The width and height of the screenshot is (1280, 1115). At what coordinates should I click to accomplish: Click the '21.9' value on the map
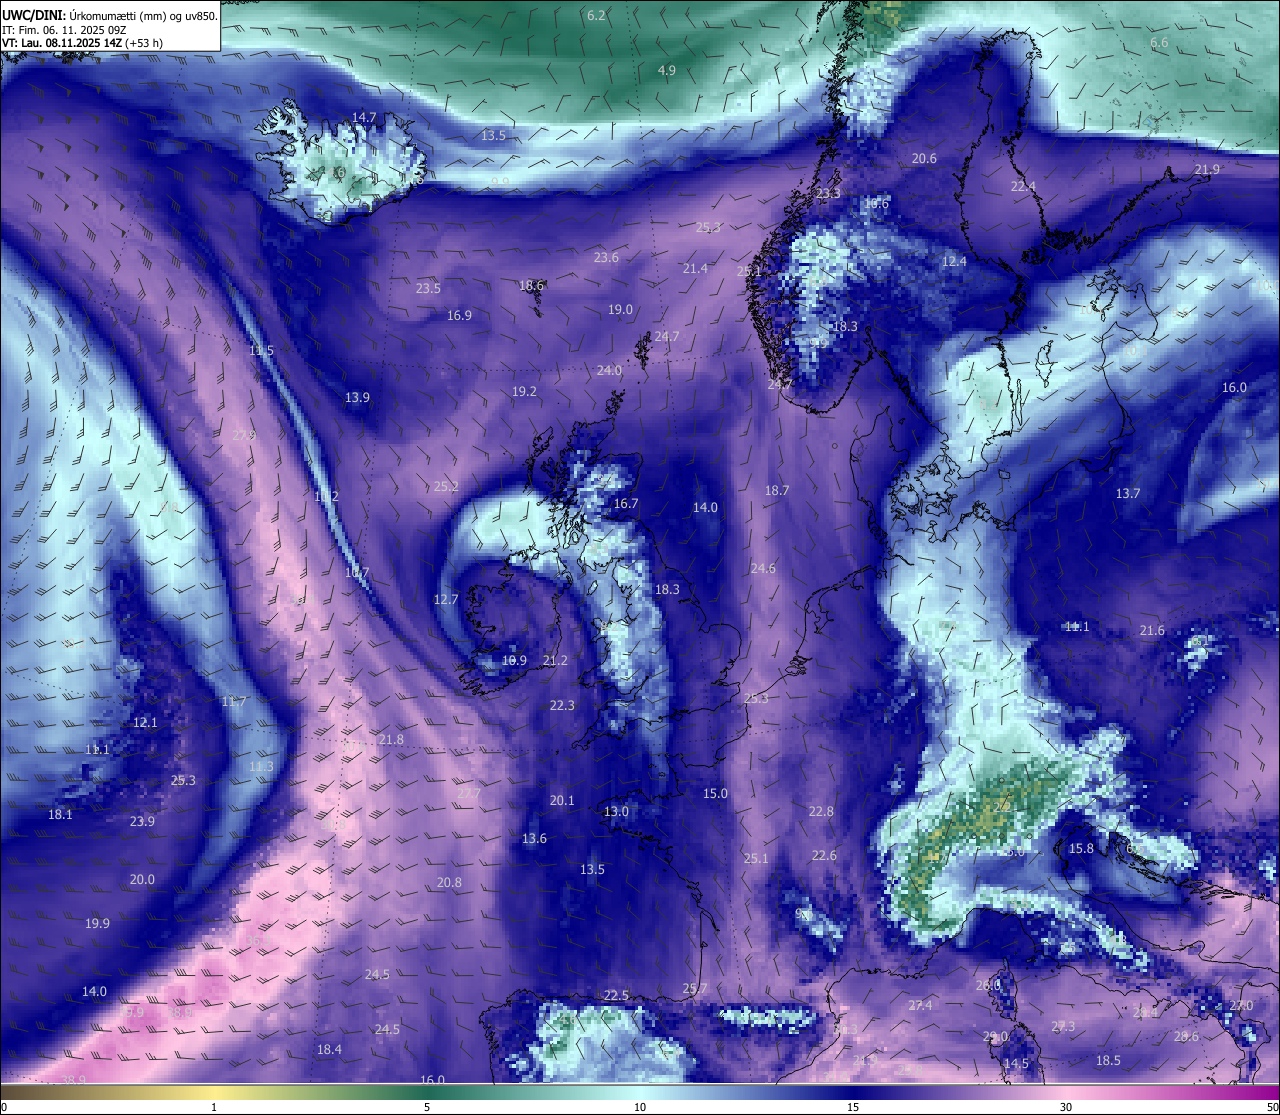point(1207,169)
